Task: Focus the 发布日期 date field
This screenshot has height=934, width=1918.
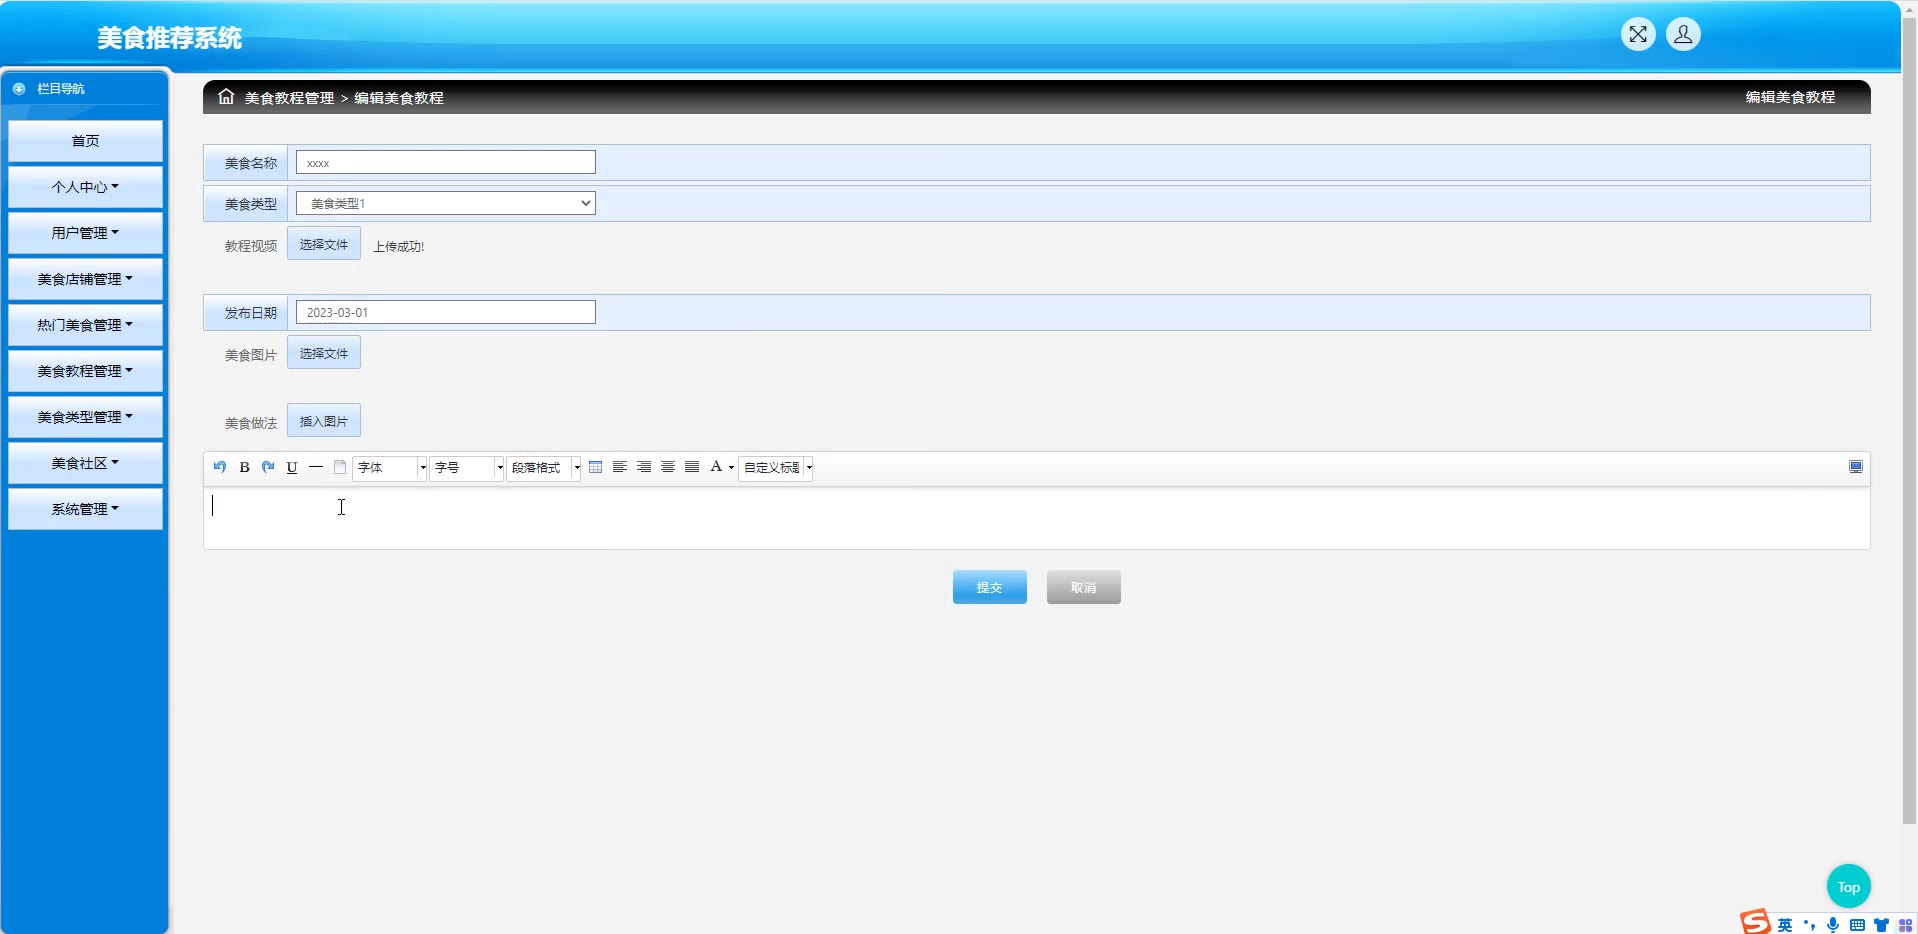Action: 446,312
